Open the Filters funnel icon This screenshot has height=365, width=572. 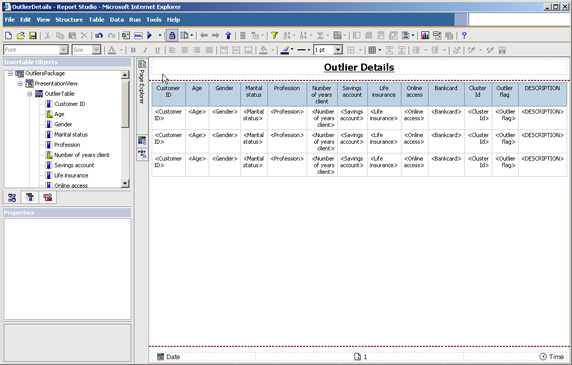pos(274,35)
